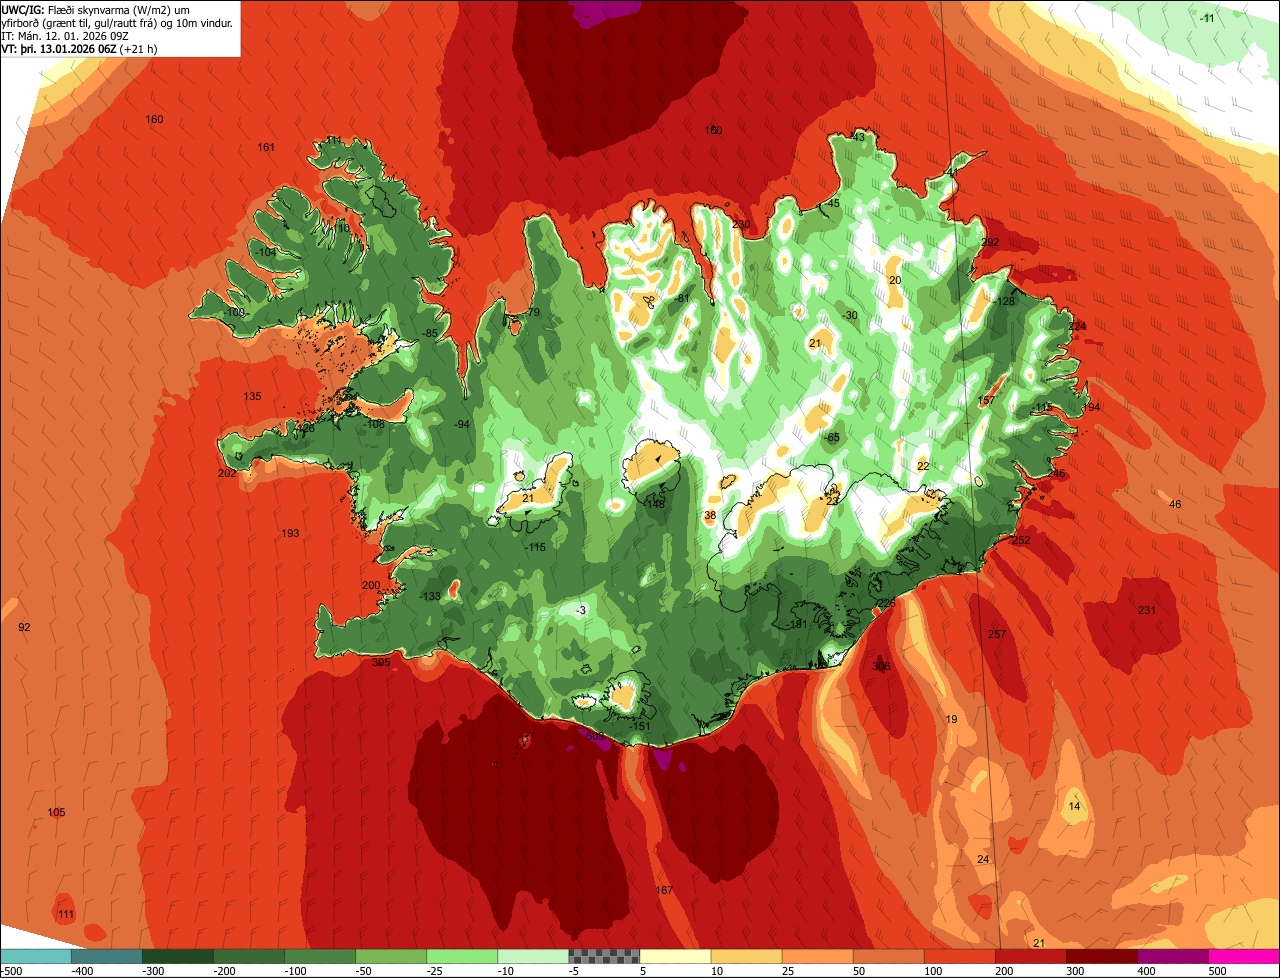Click the map value '-181'

coord(797,624)
